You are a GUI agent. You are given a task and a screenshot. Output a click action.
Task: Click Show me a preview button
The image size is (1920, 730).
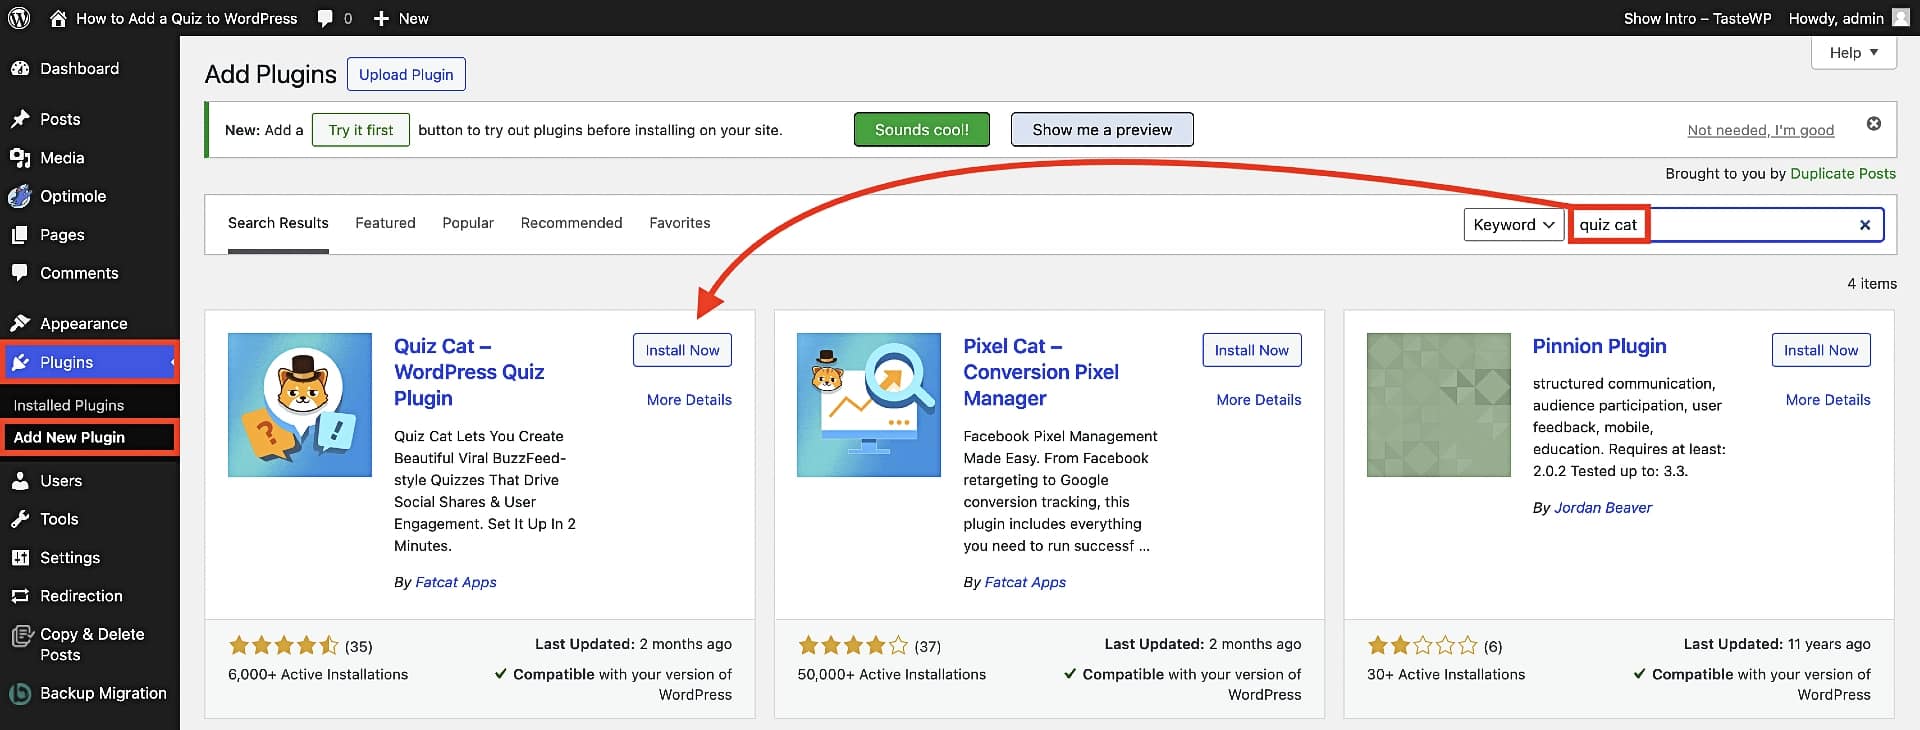point(1102,129)
